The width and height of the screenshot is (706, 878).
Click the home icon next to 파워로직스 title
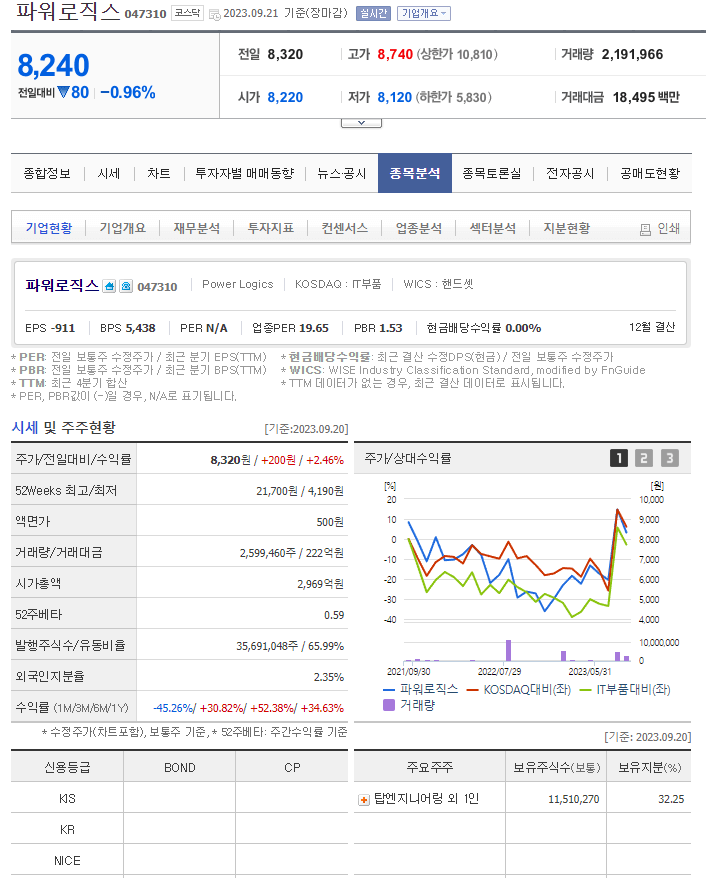click(109, 287)
